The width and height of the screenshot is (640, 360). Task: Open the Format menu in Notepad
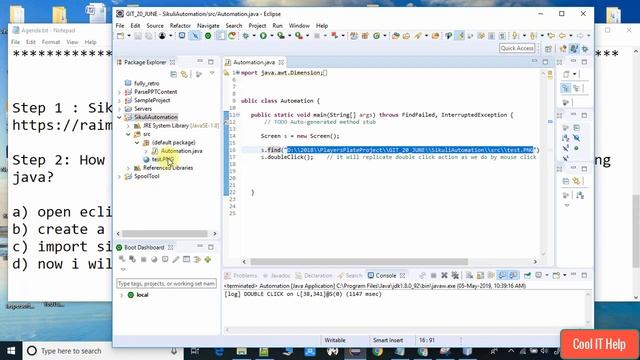tap(51, 42)
